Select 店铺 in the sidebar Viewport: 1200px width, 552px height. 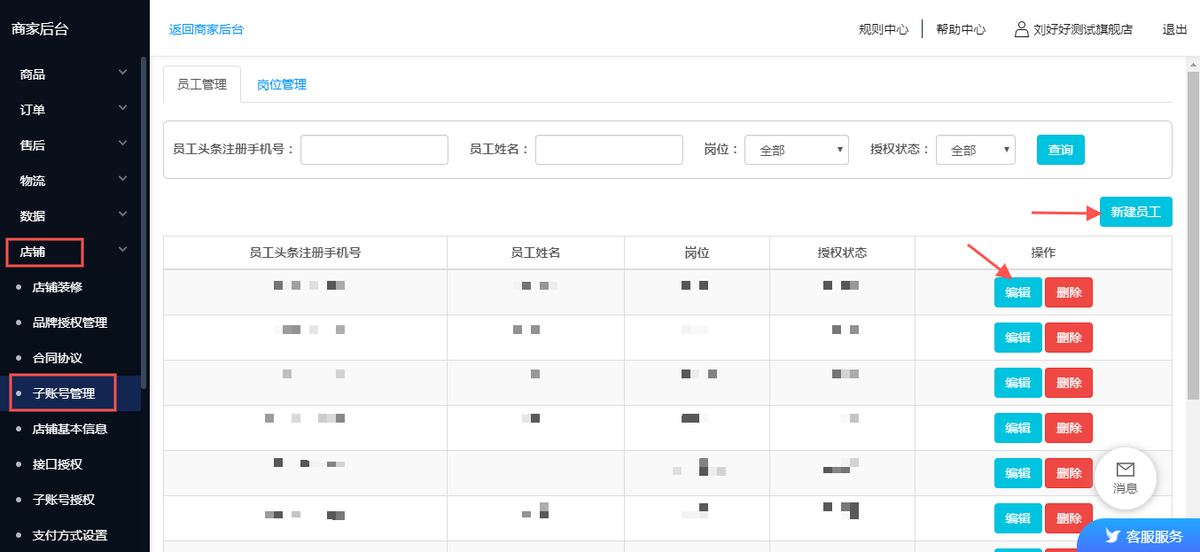33,252
